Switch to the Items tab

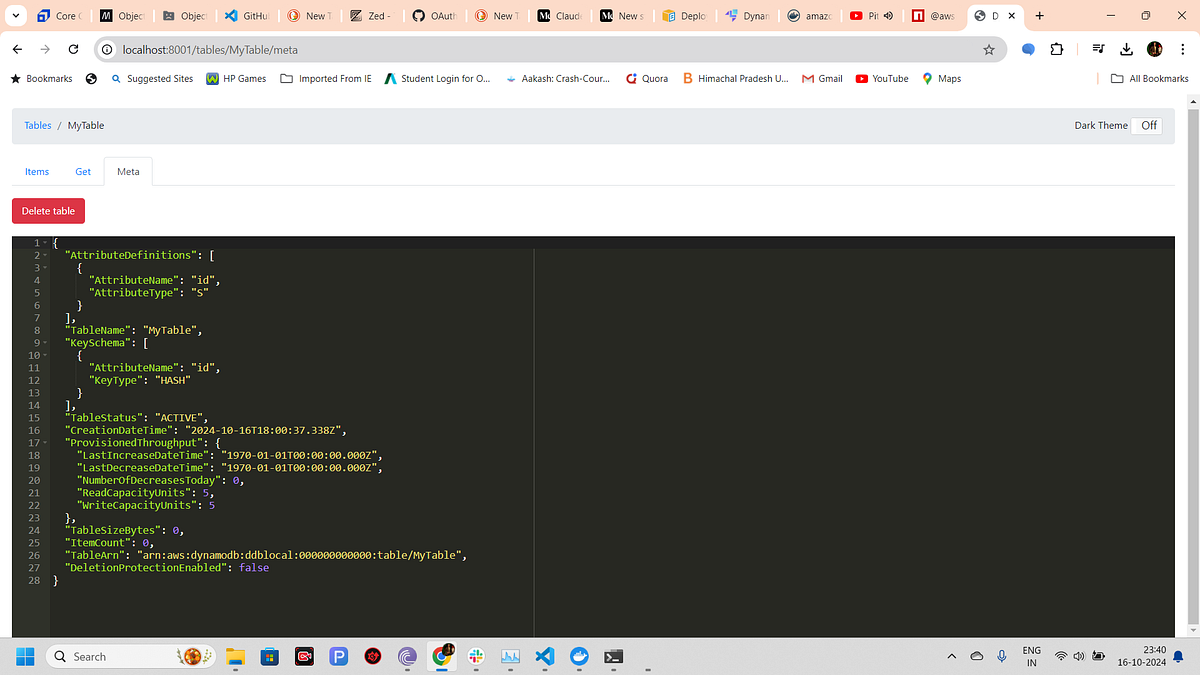[36, 171]
